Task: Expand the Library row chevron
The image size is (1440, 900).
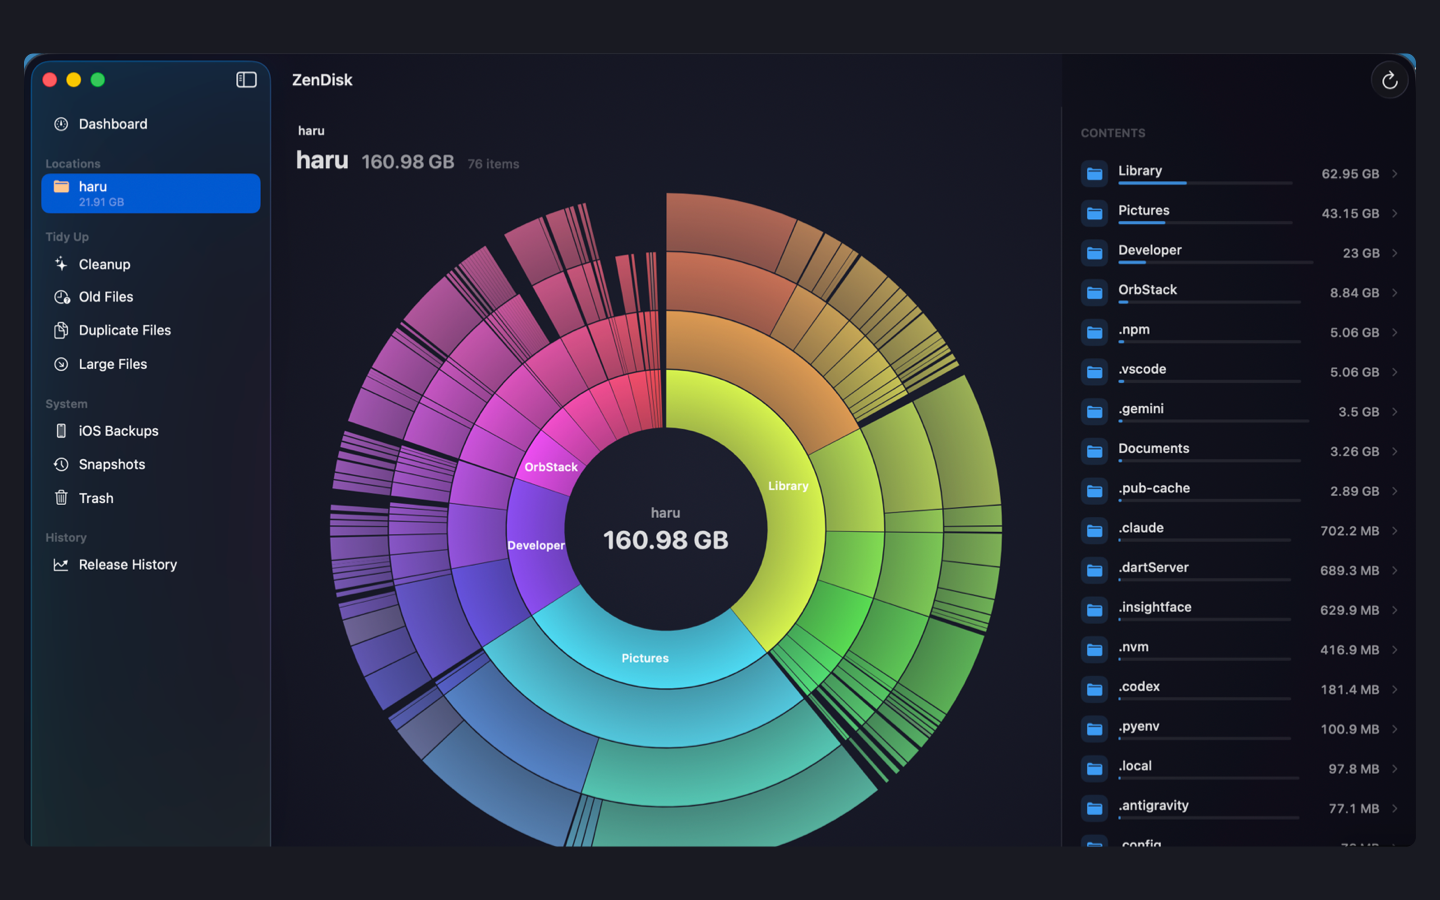Action: (1395, 174)
